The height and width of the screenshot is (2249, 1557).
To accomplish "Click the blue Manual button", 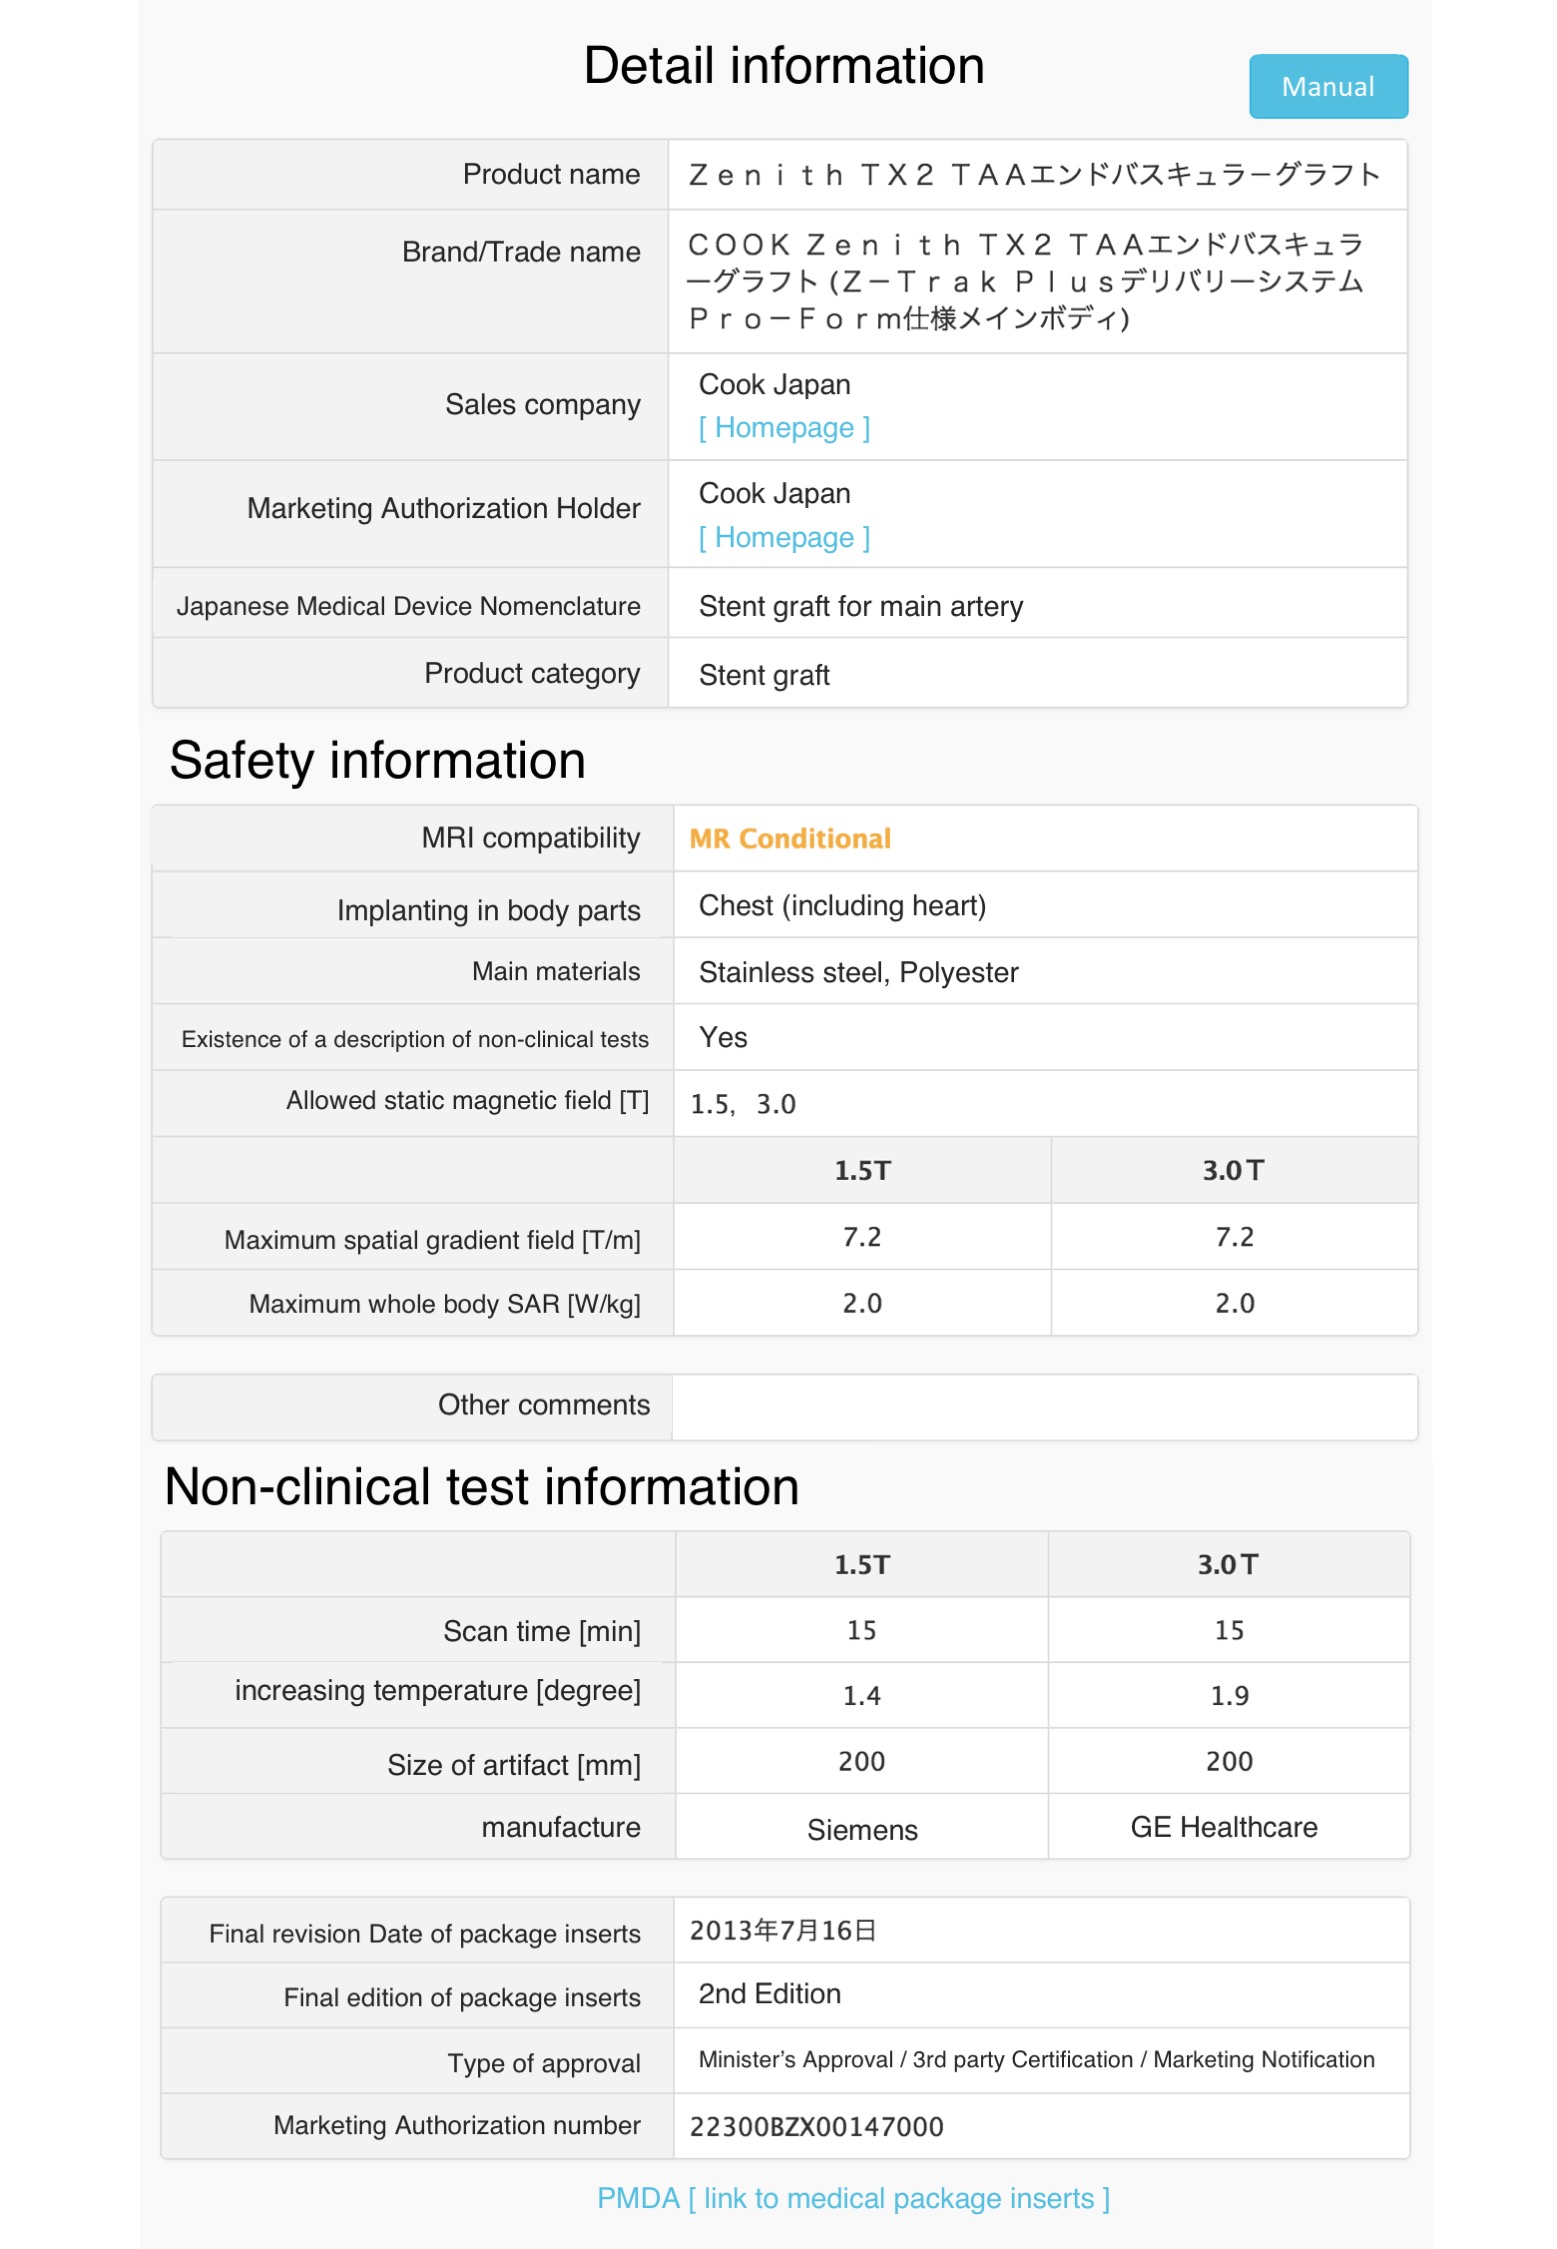I will (x=1327, y=87).
